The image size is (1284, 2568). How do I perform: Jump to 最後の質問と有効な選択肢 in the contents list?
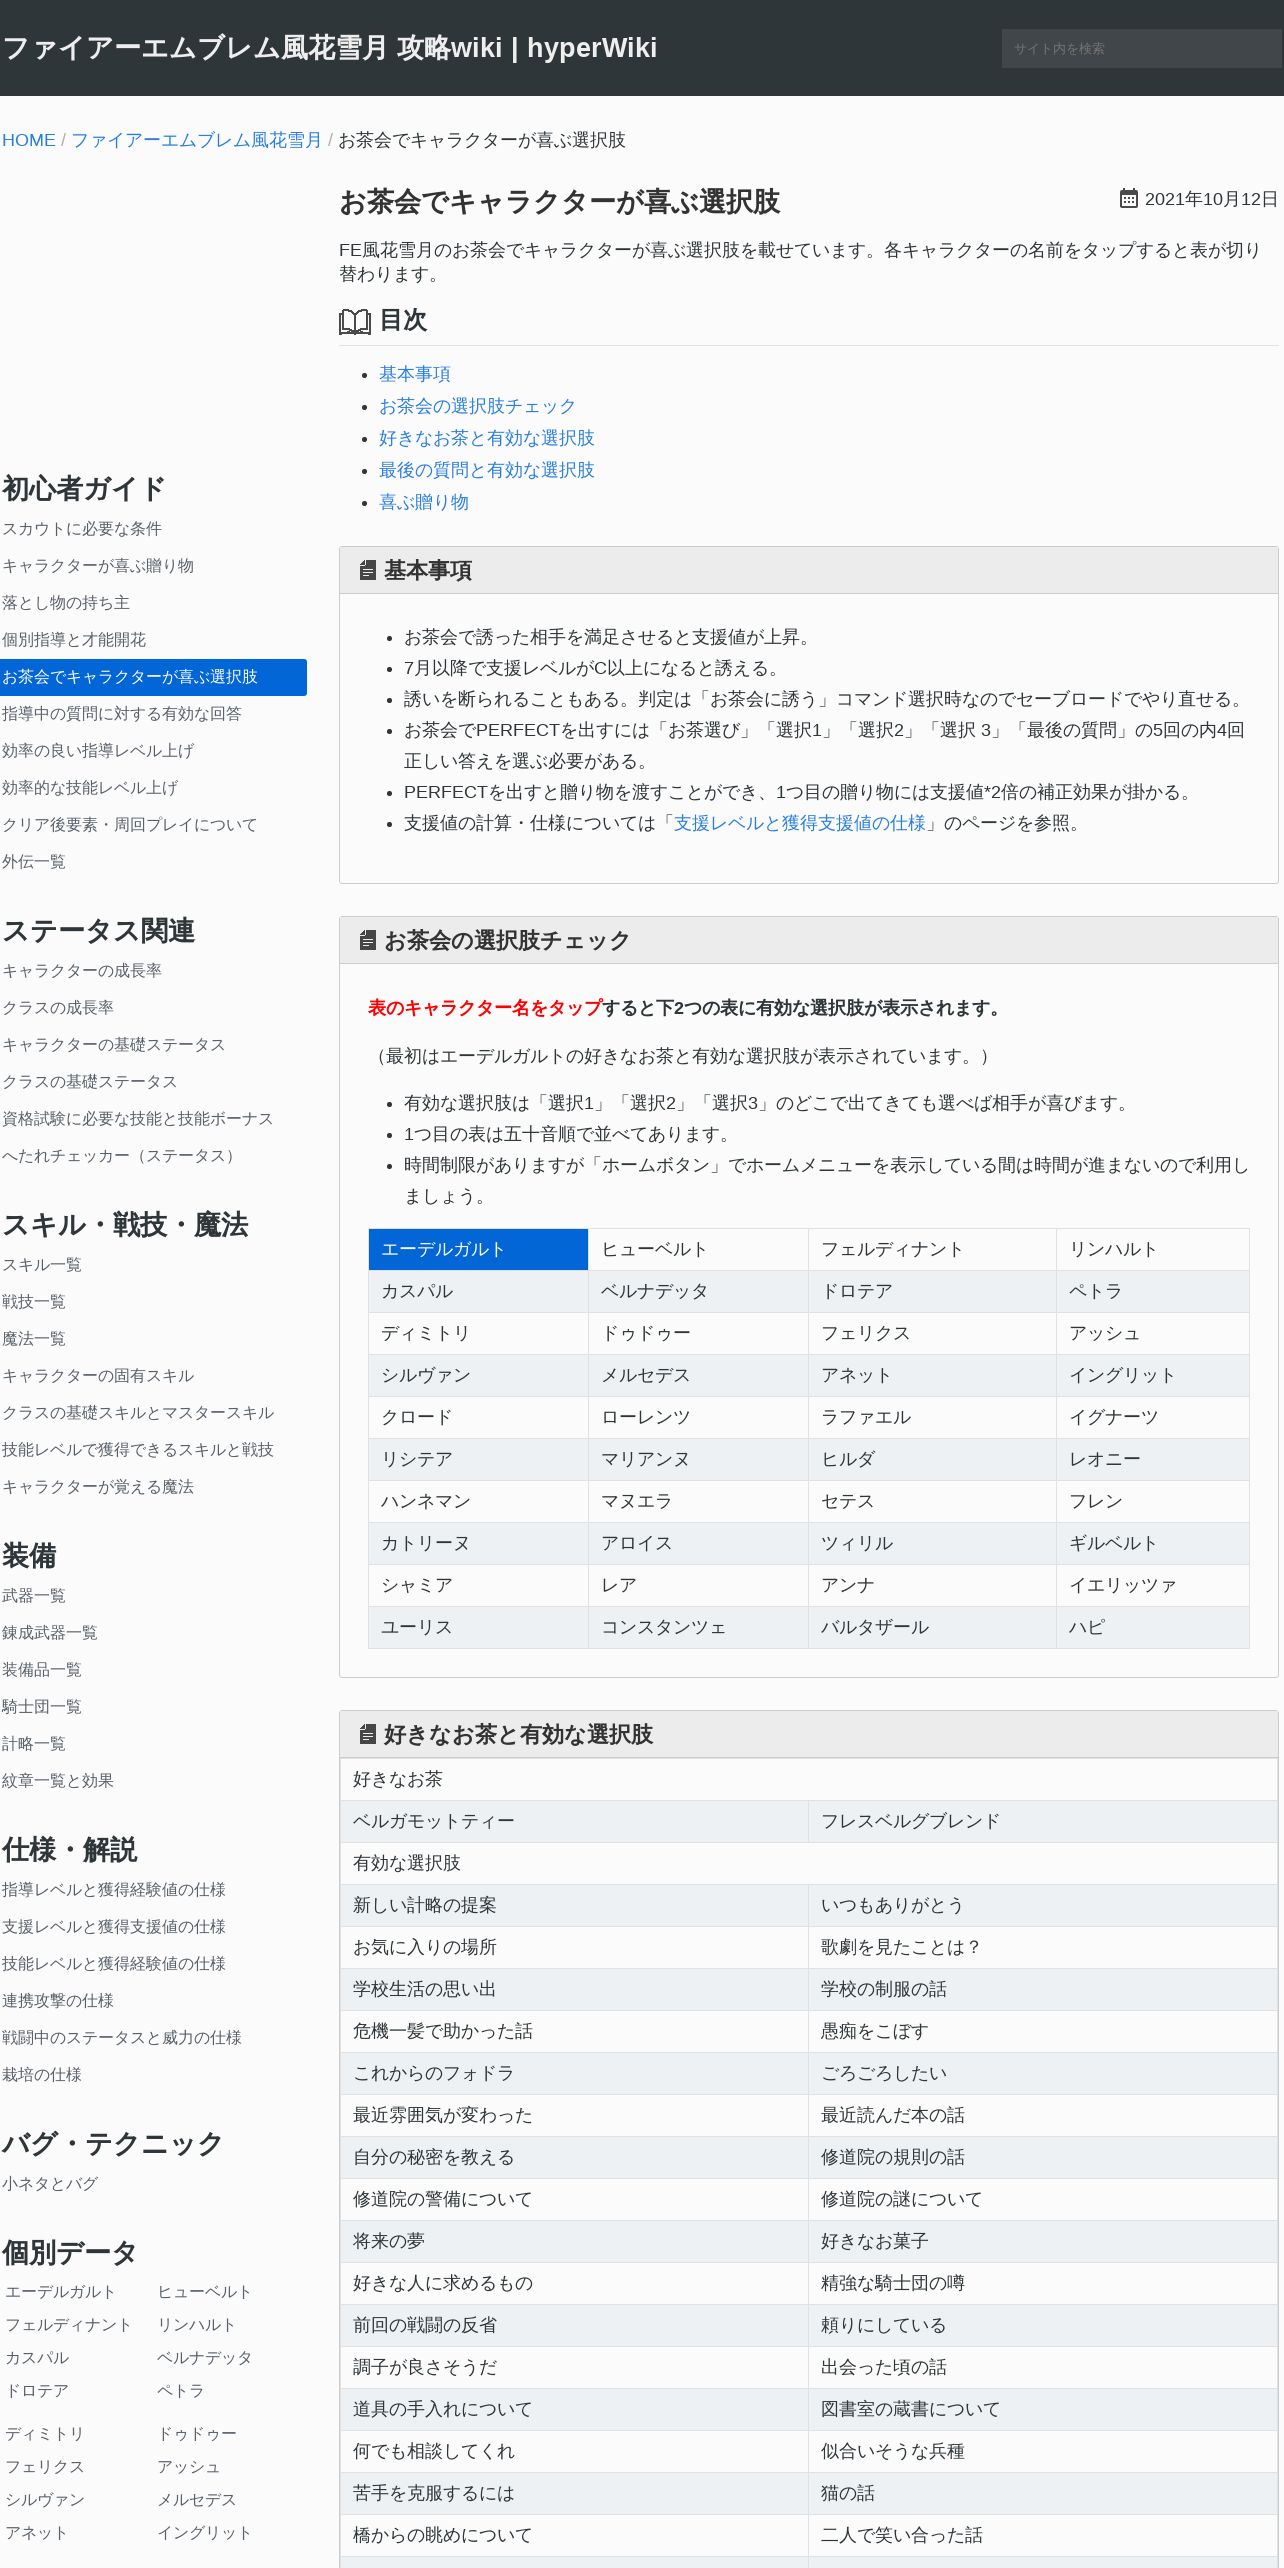tap(487, 470)
